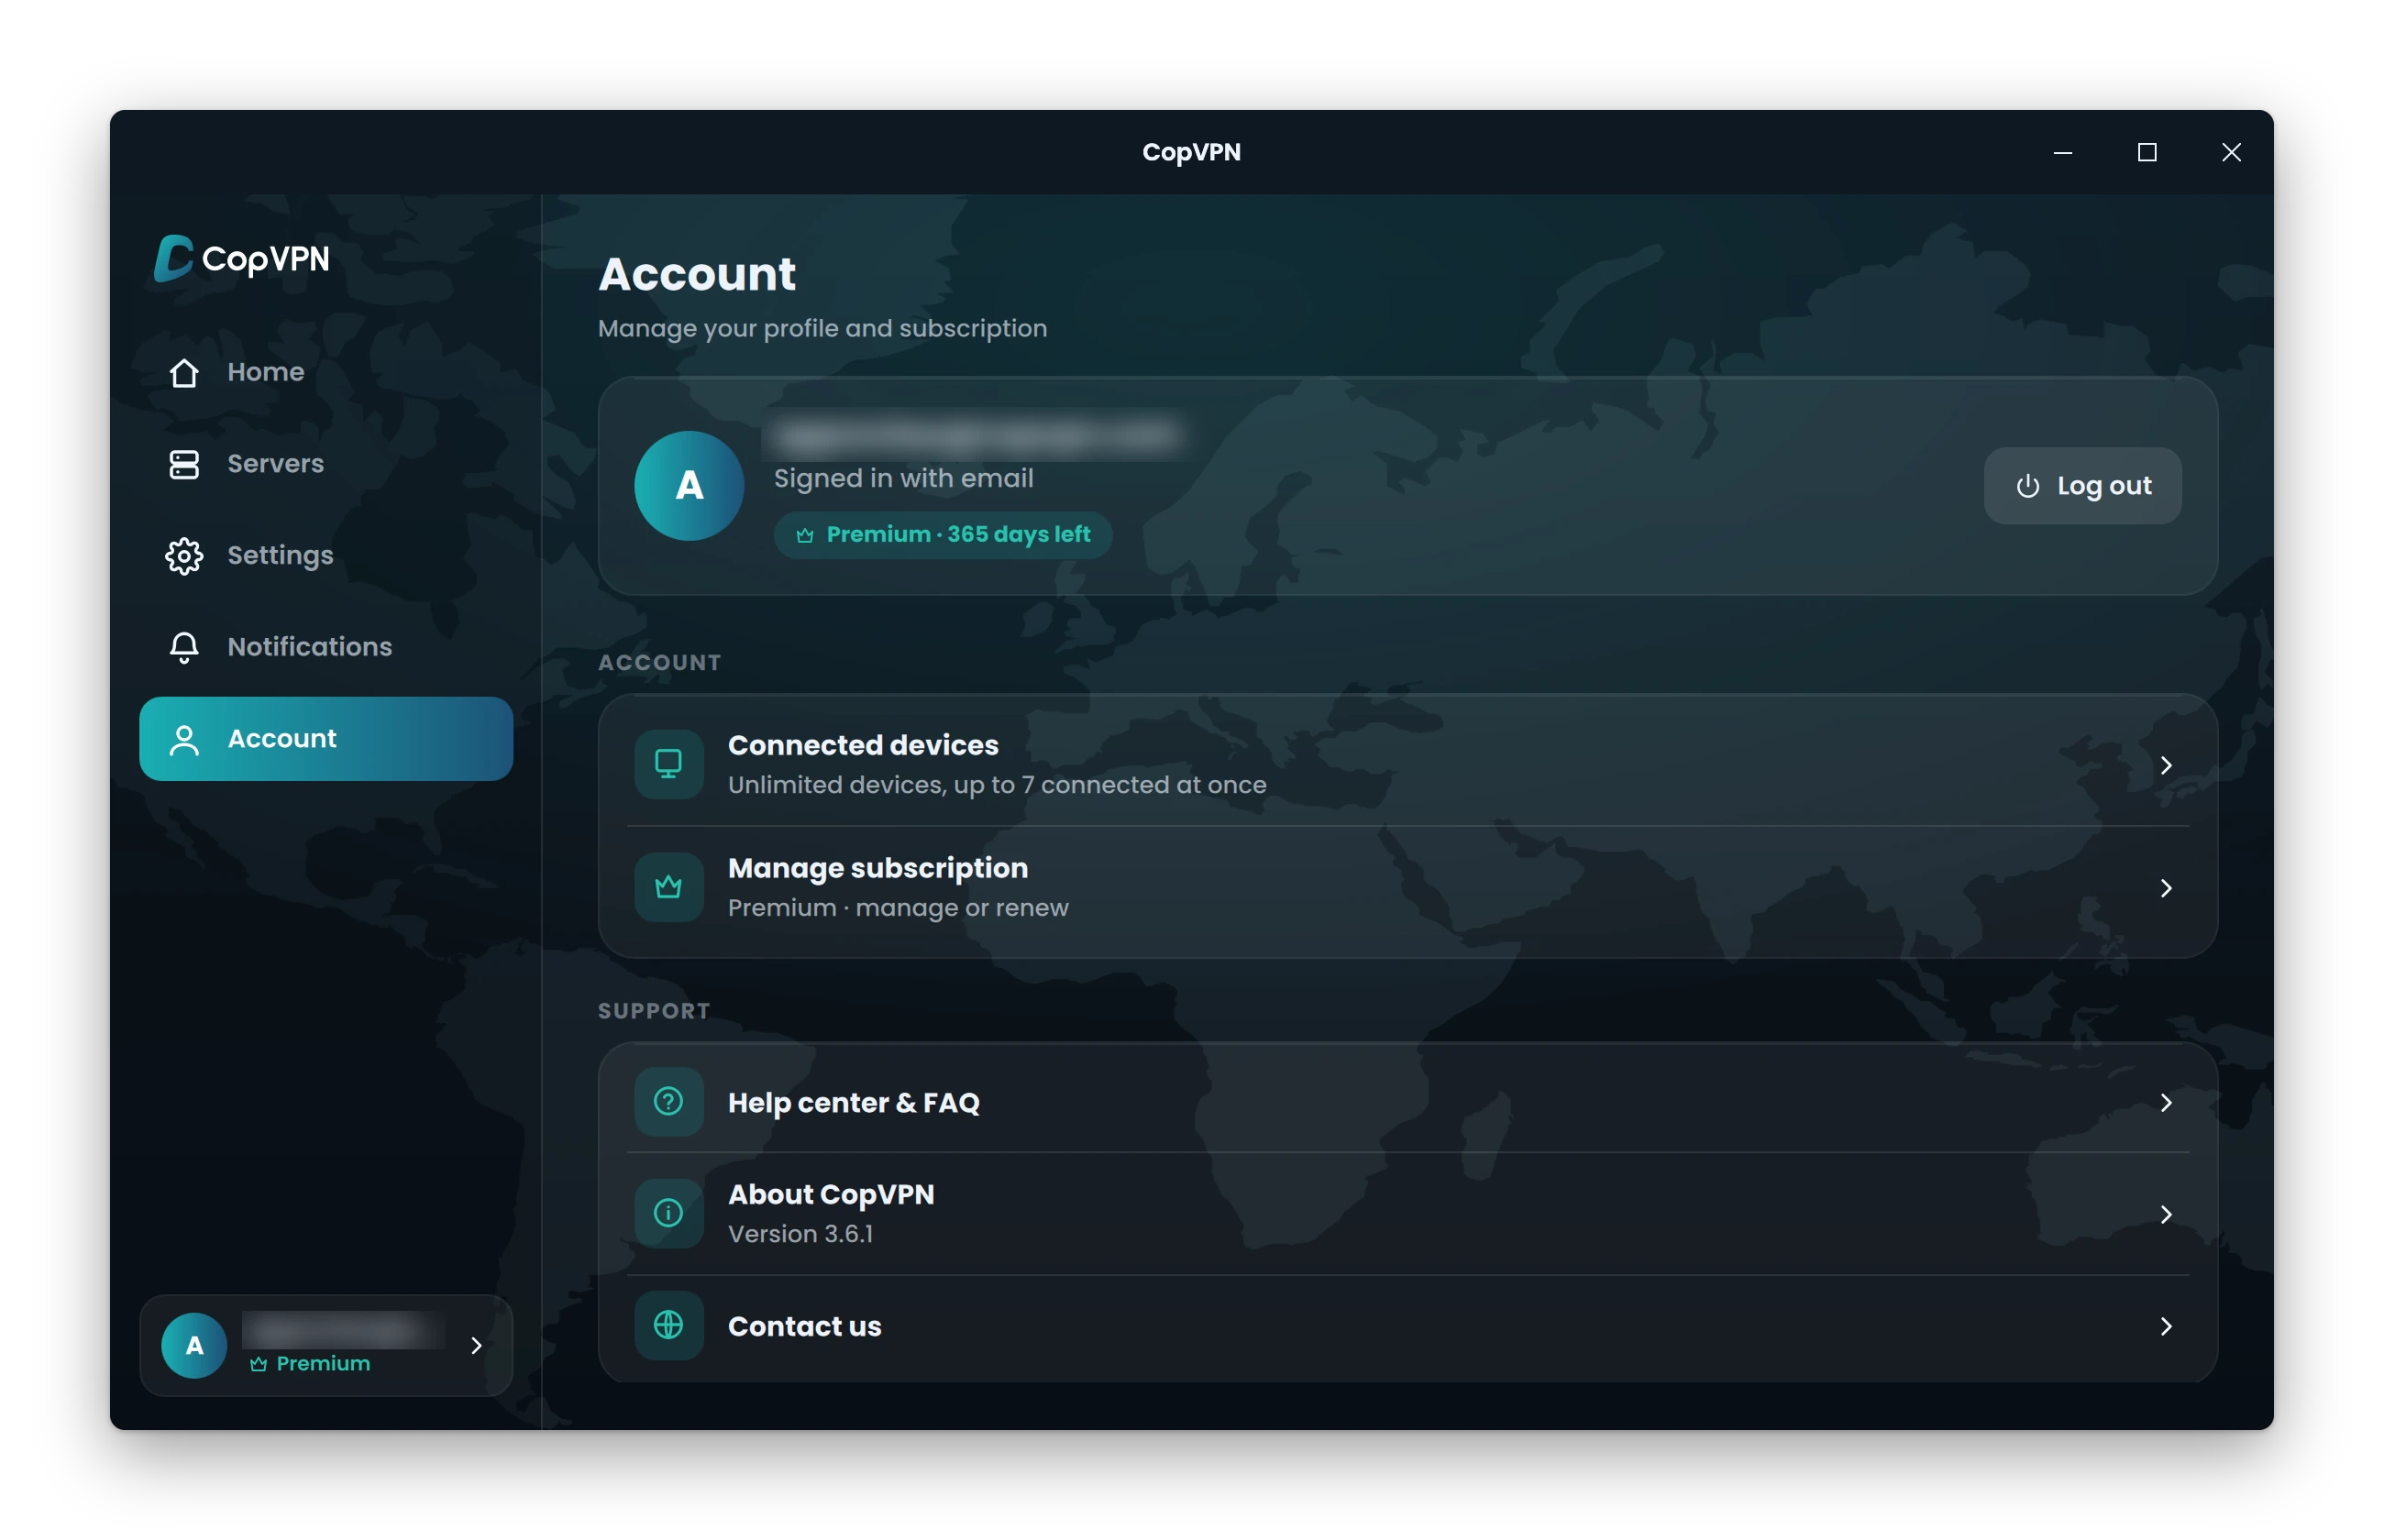
Task: Go to Home in sidebar
Action: click(x=325, y=372)
